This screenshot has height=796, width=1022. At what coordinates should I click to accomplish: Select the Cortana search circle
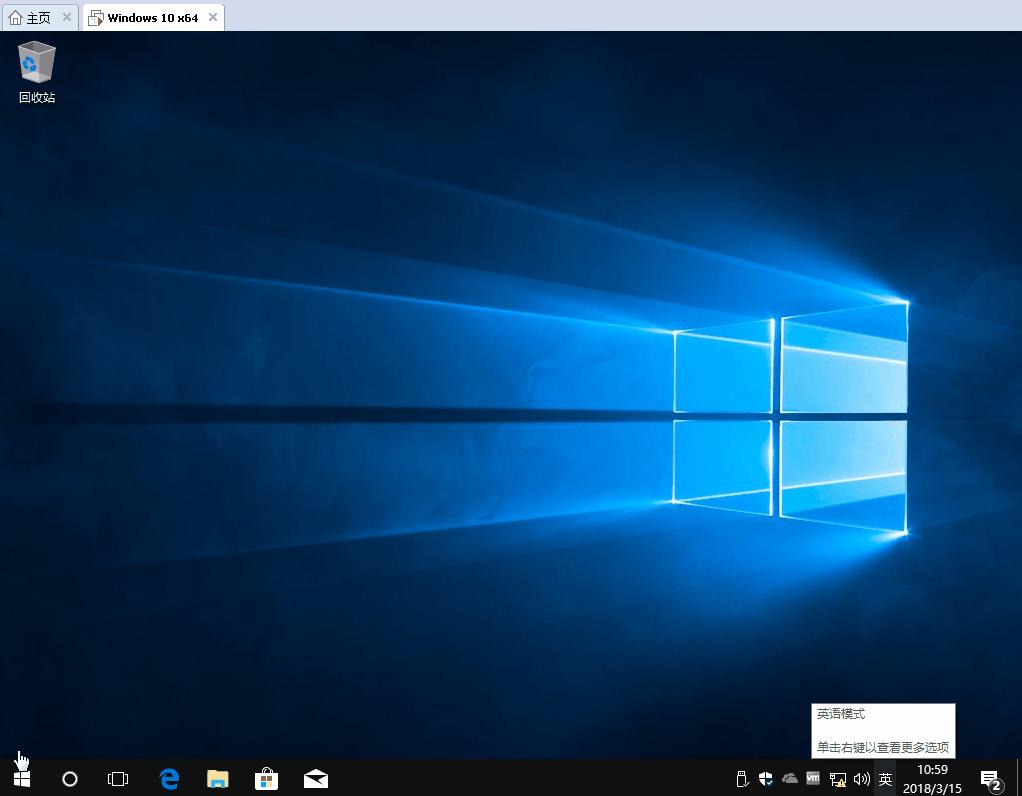pyautogui.click(x=70, y=778)
